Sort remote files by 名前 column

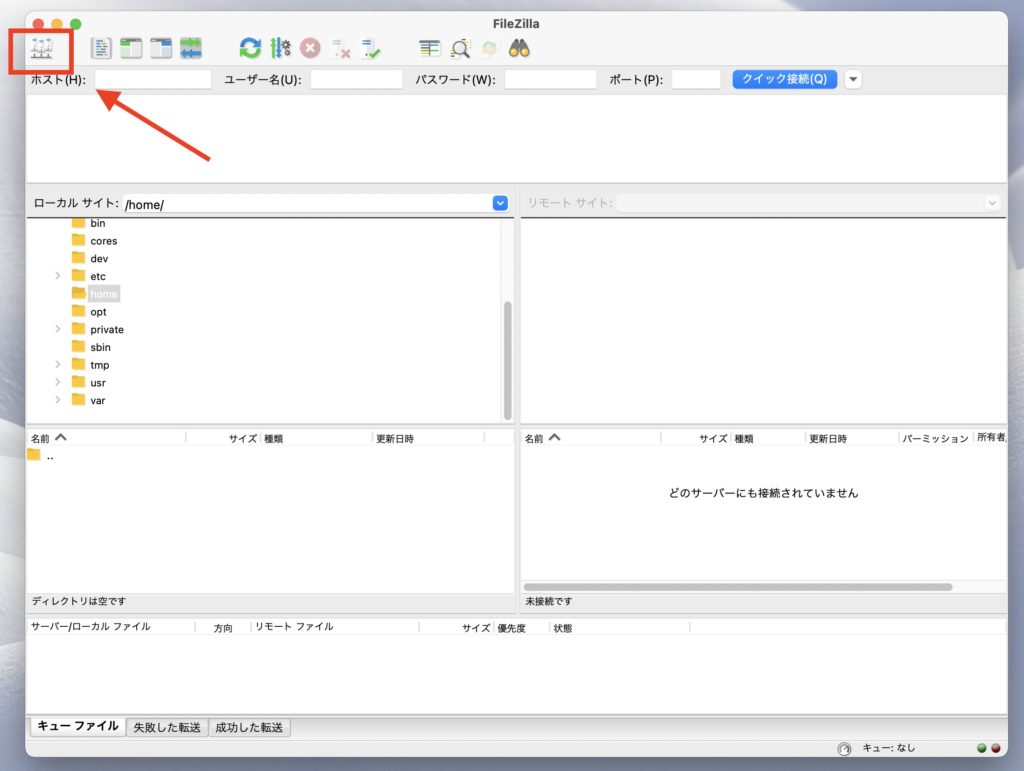(591, 438)
